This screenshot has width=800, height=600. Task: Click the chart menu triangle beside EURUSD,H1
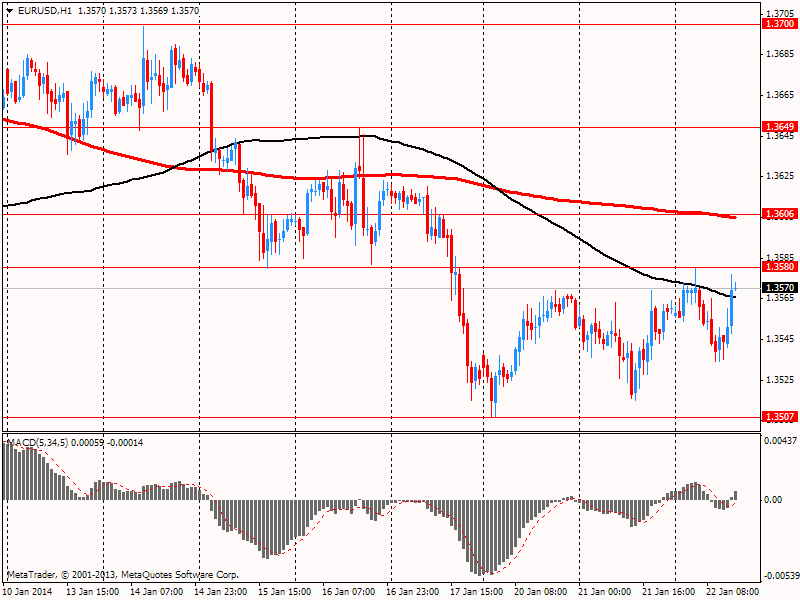pos(10,11)
